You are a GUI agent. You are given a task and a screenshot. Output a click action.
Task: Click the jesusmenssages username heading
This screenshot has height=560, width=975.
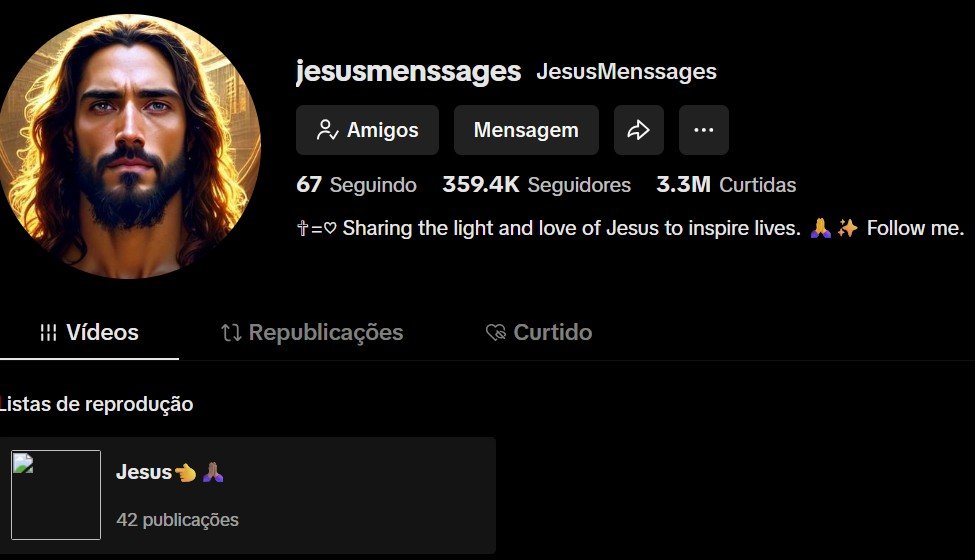click(409, 71)
